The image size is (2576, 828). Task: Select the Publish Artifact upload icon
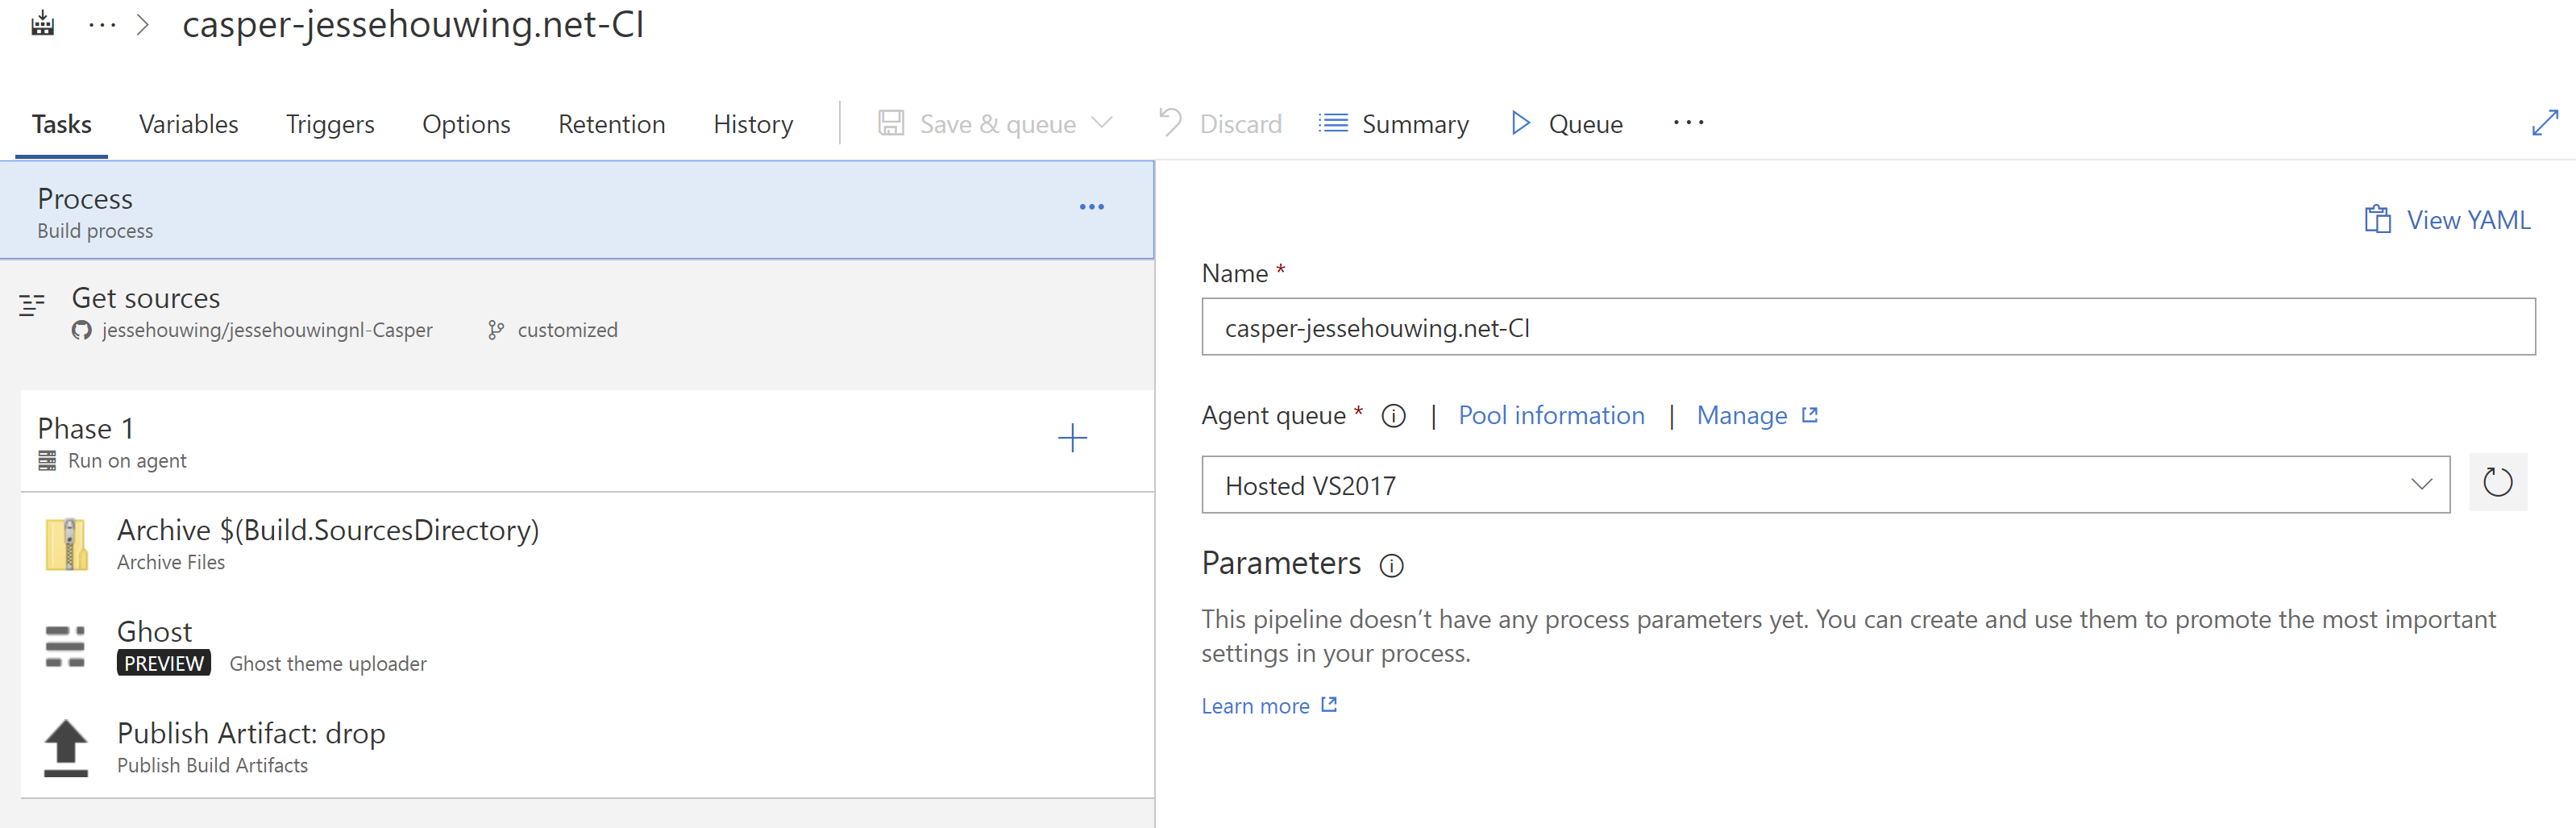(66, 747)
